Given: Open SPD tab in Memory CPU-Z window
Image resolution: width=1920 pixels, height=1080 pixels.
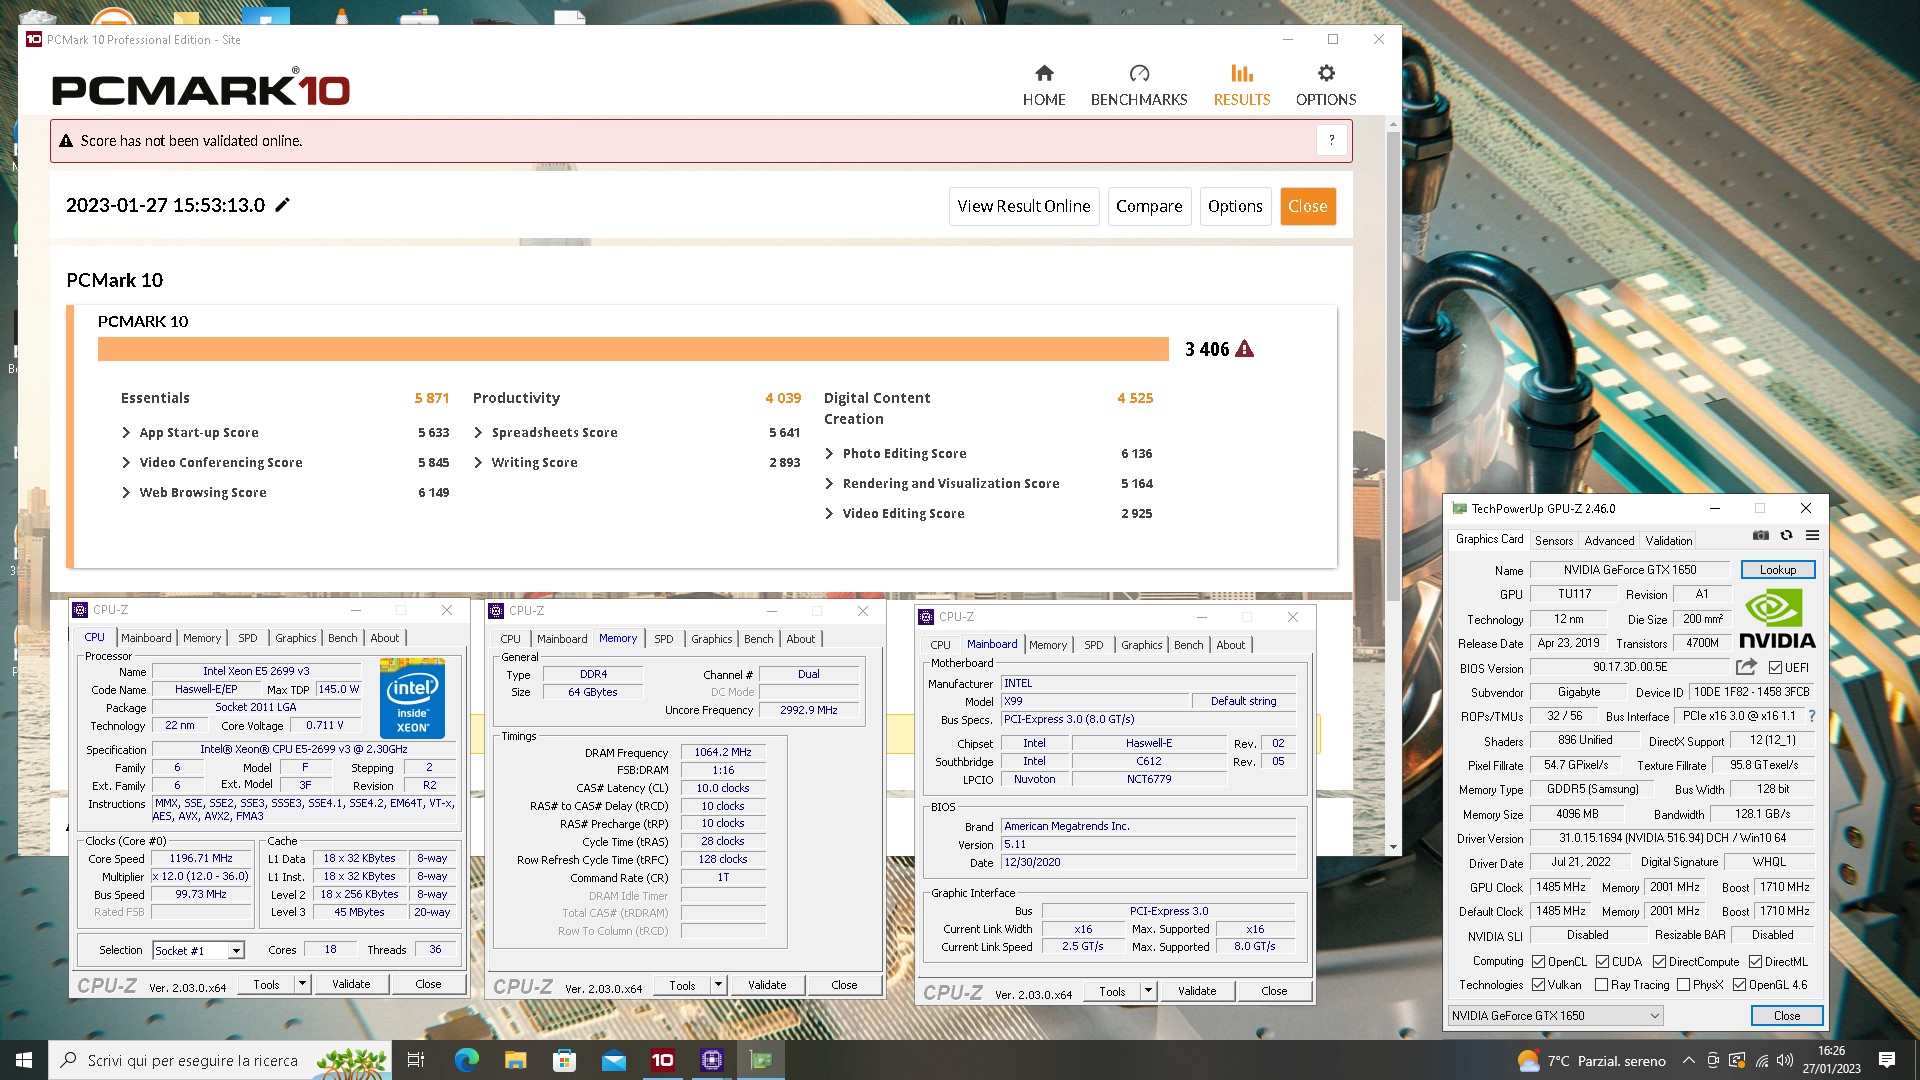Looking at the screenshot, I should pyautogui.click(x=664, y=639).
